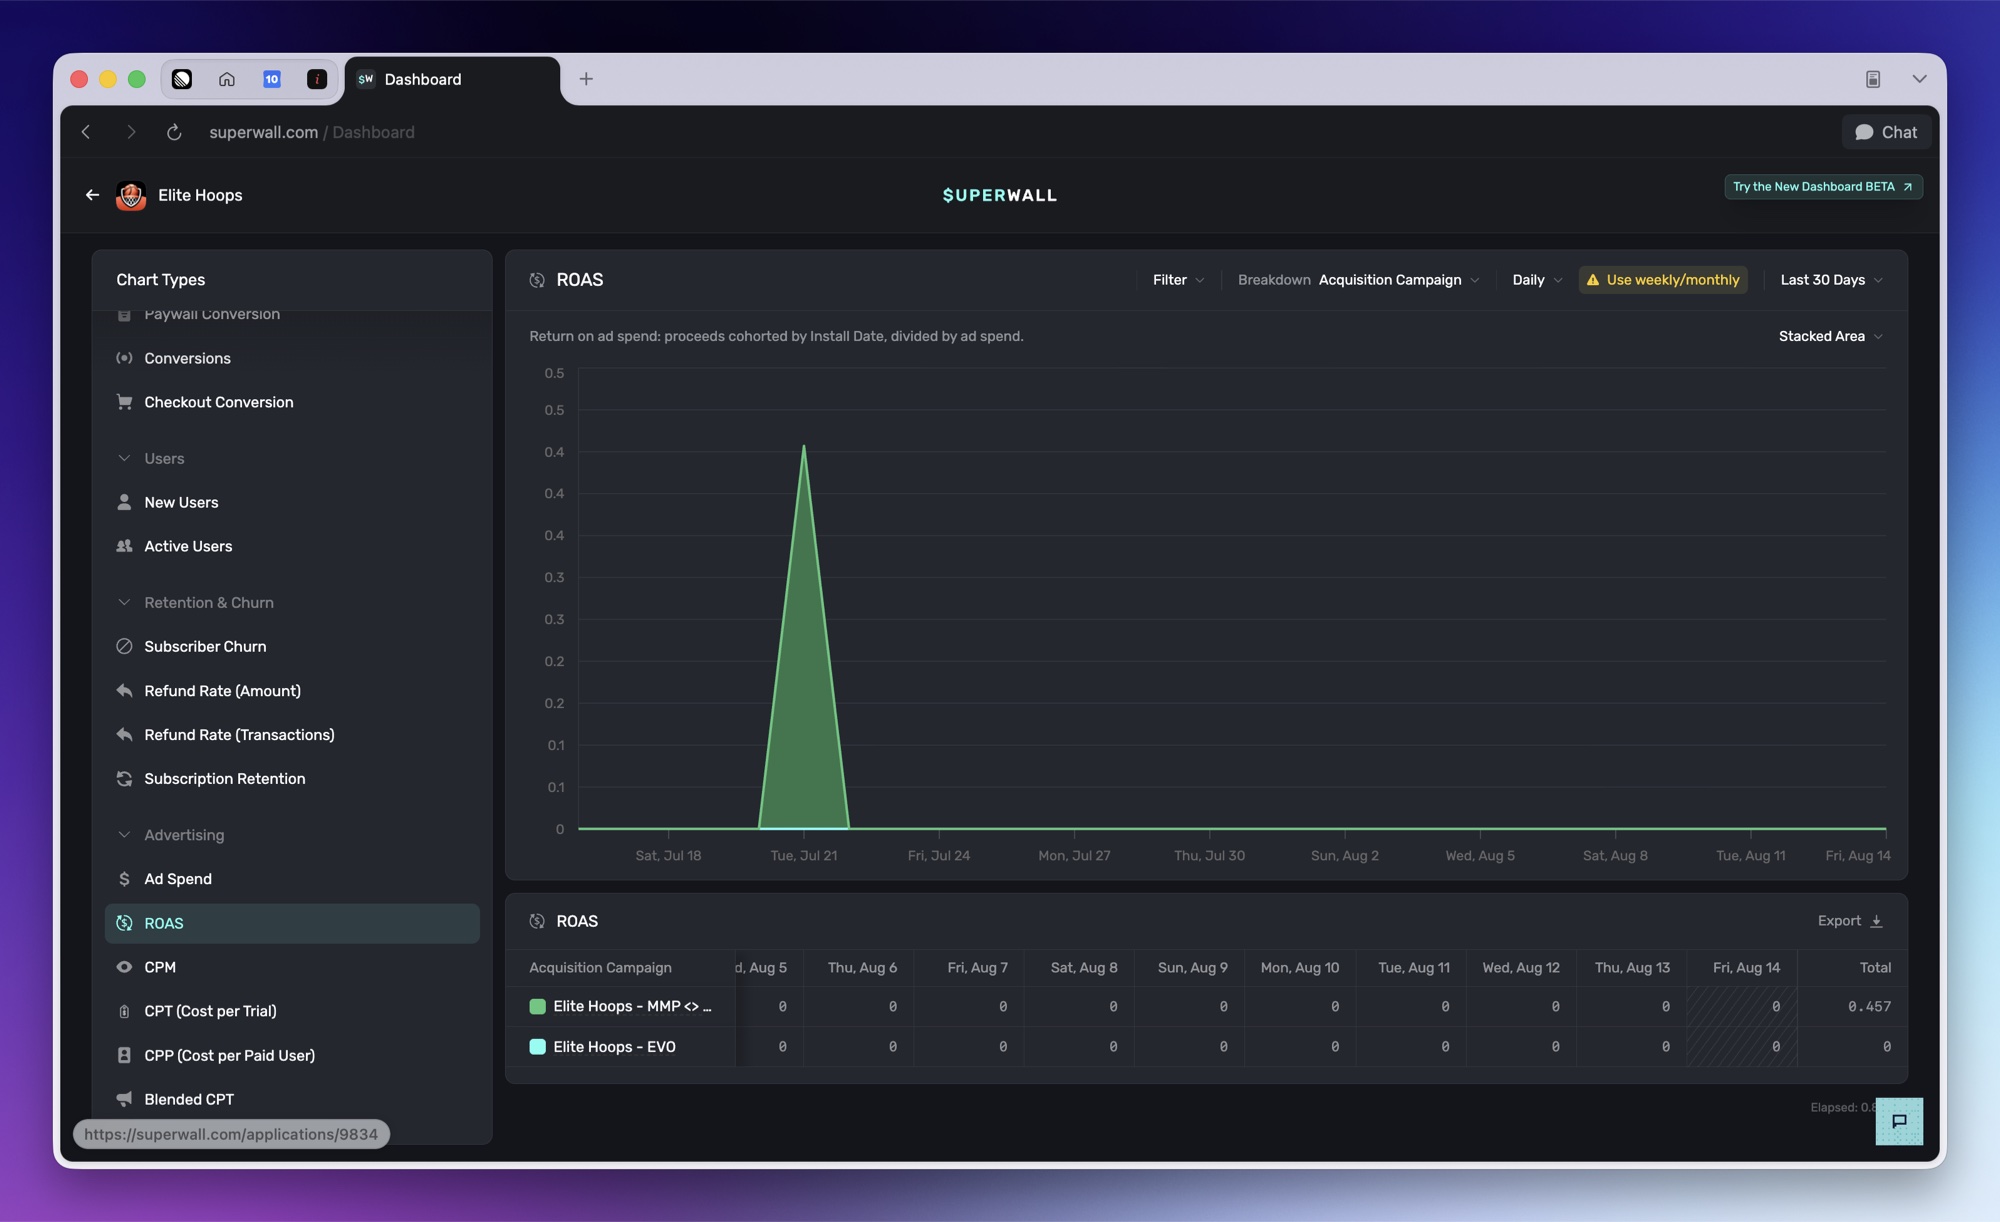Click the Elite Hoops app name

(200, 195)
